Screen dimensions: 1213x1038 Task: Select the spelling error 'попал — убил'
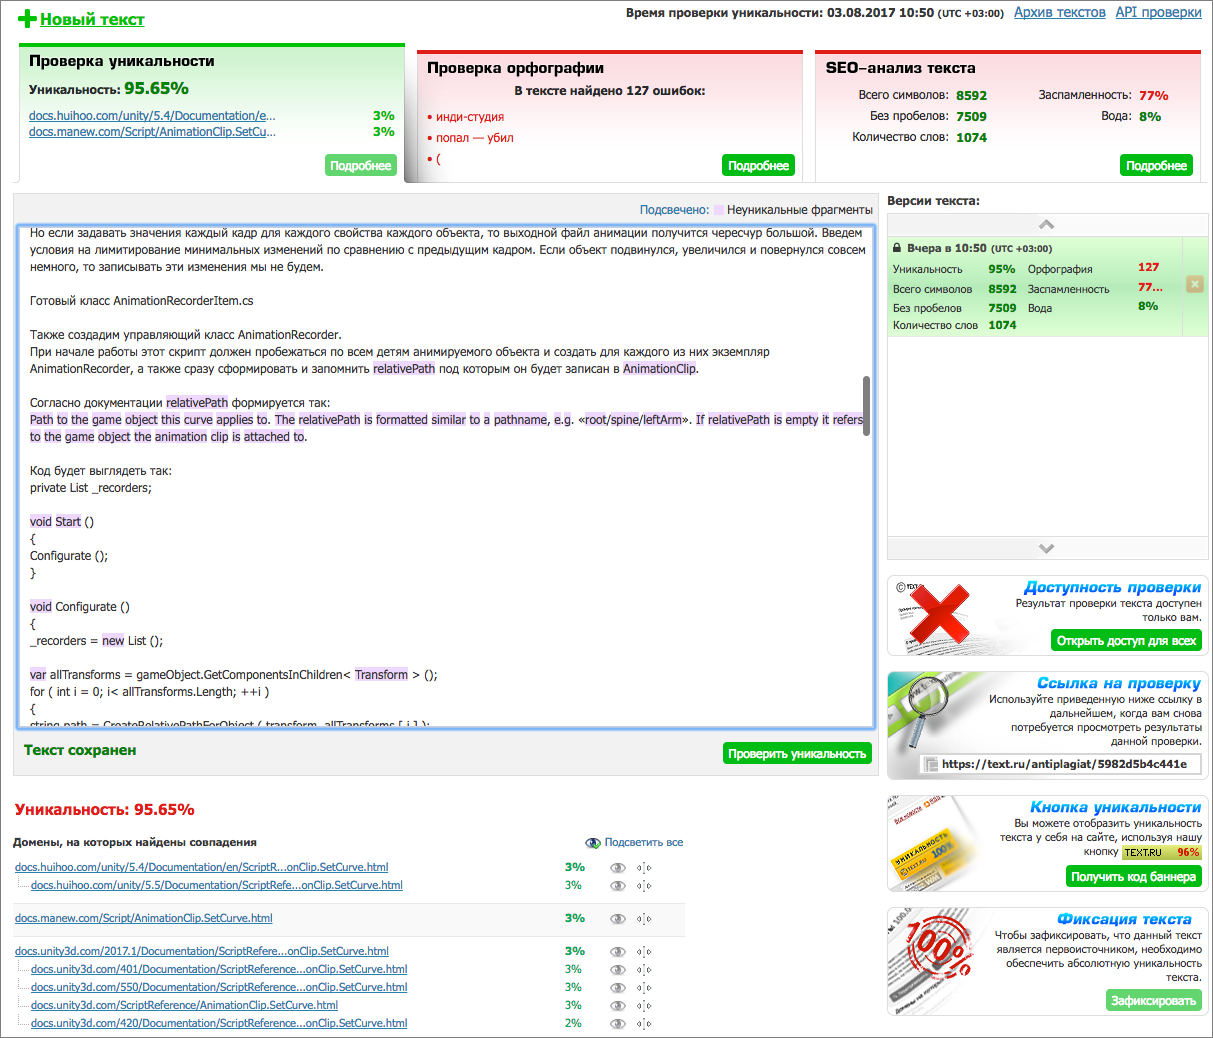pyautogui.click(x=475, y=138)
